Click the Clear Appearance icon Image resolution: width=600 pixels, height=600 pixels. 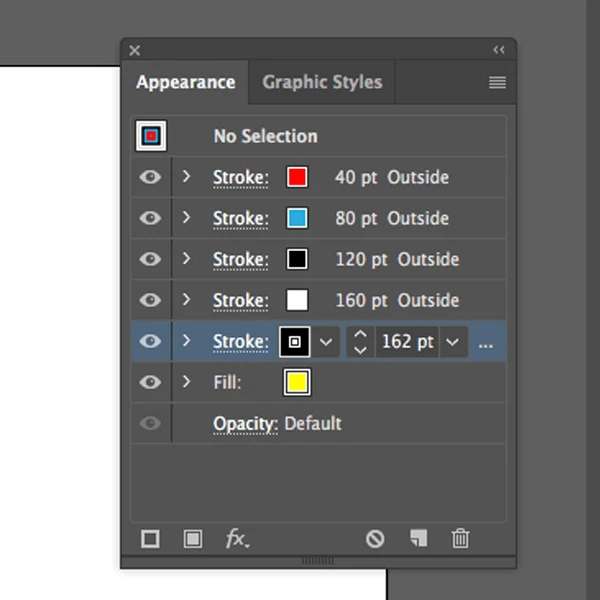pos(375,539)
